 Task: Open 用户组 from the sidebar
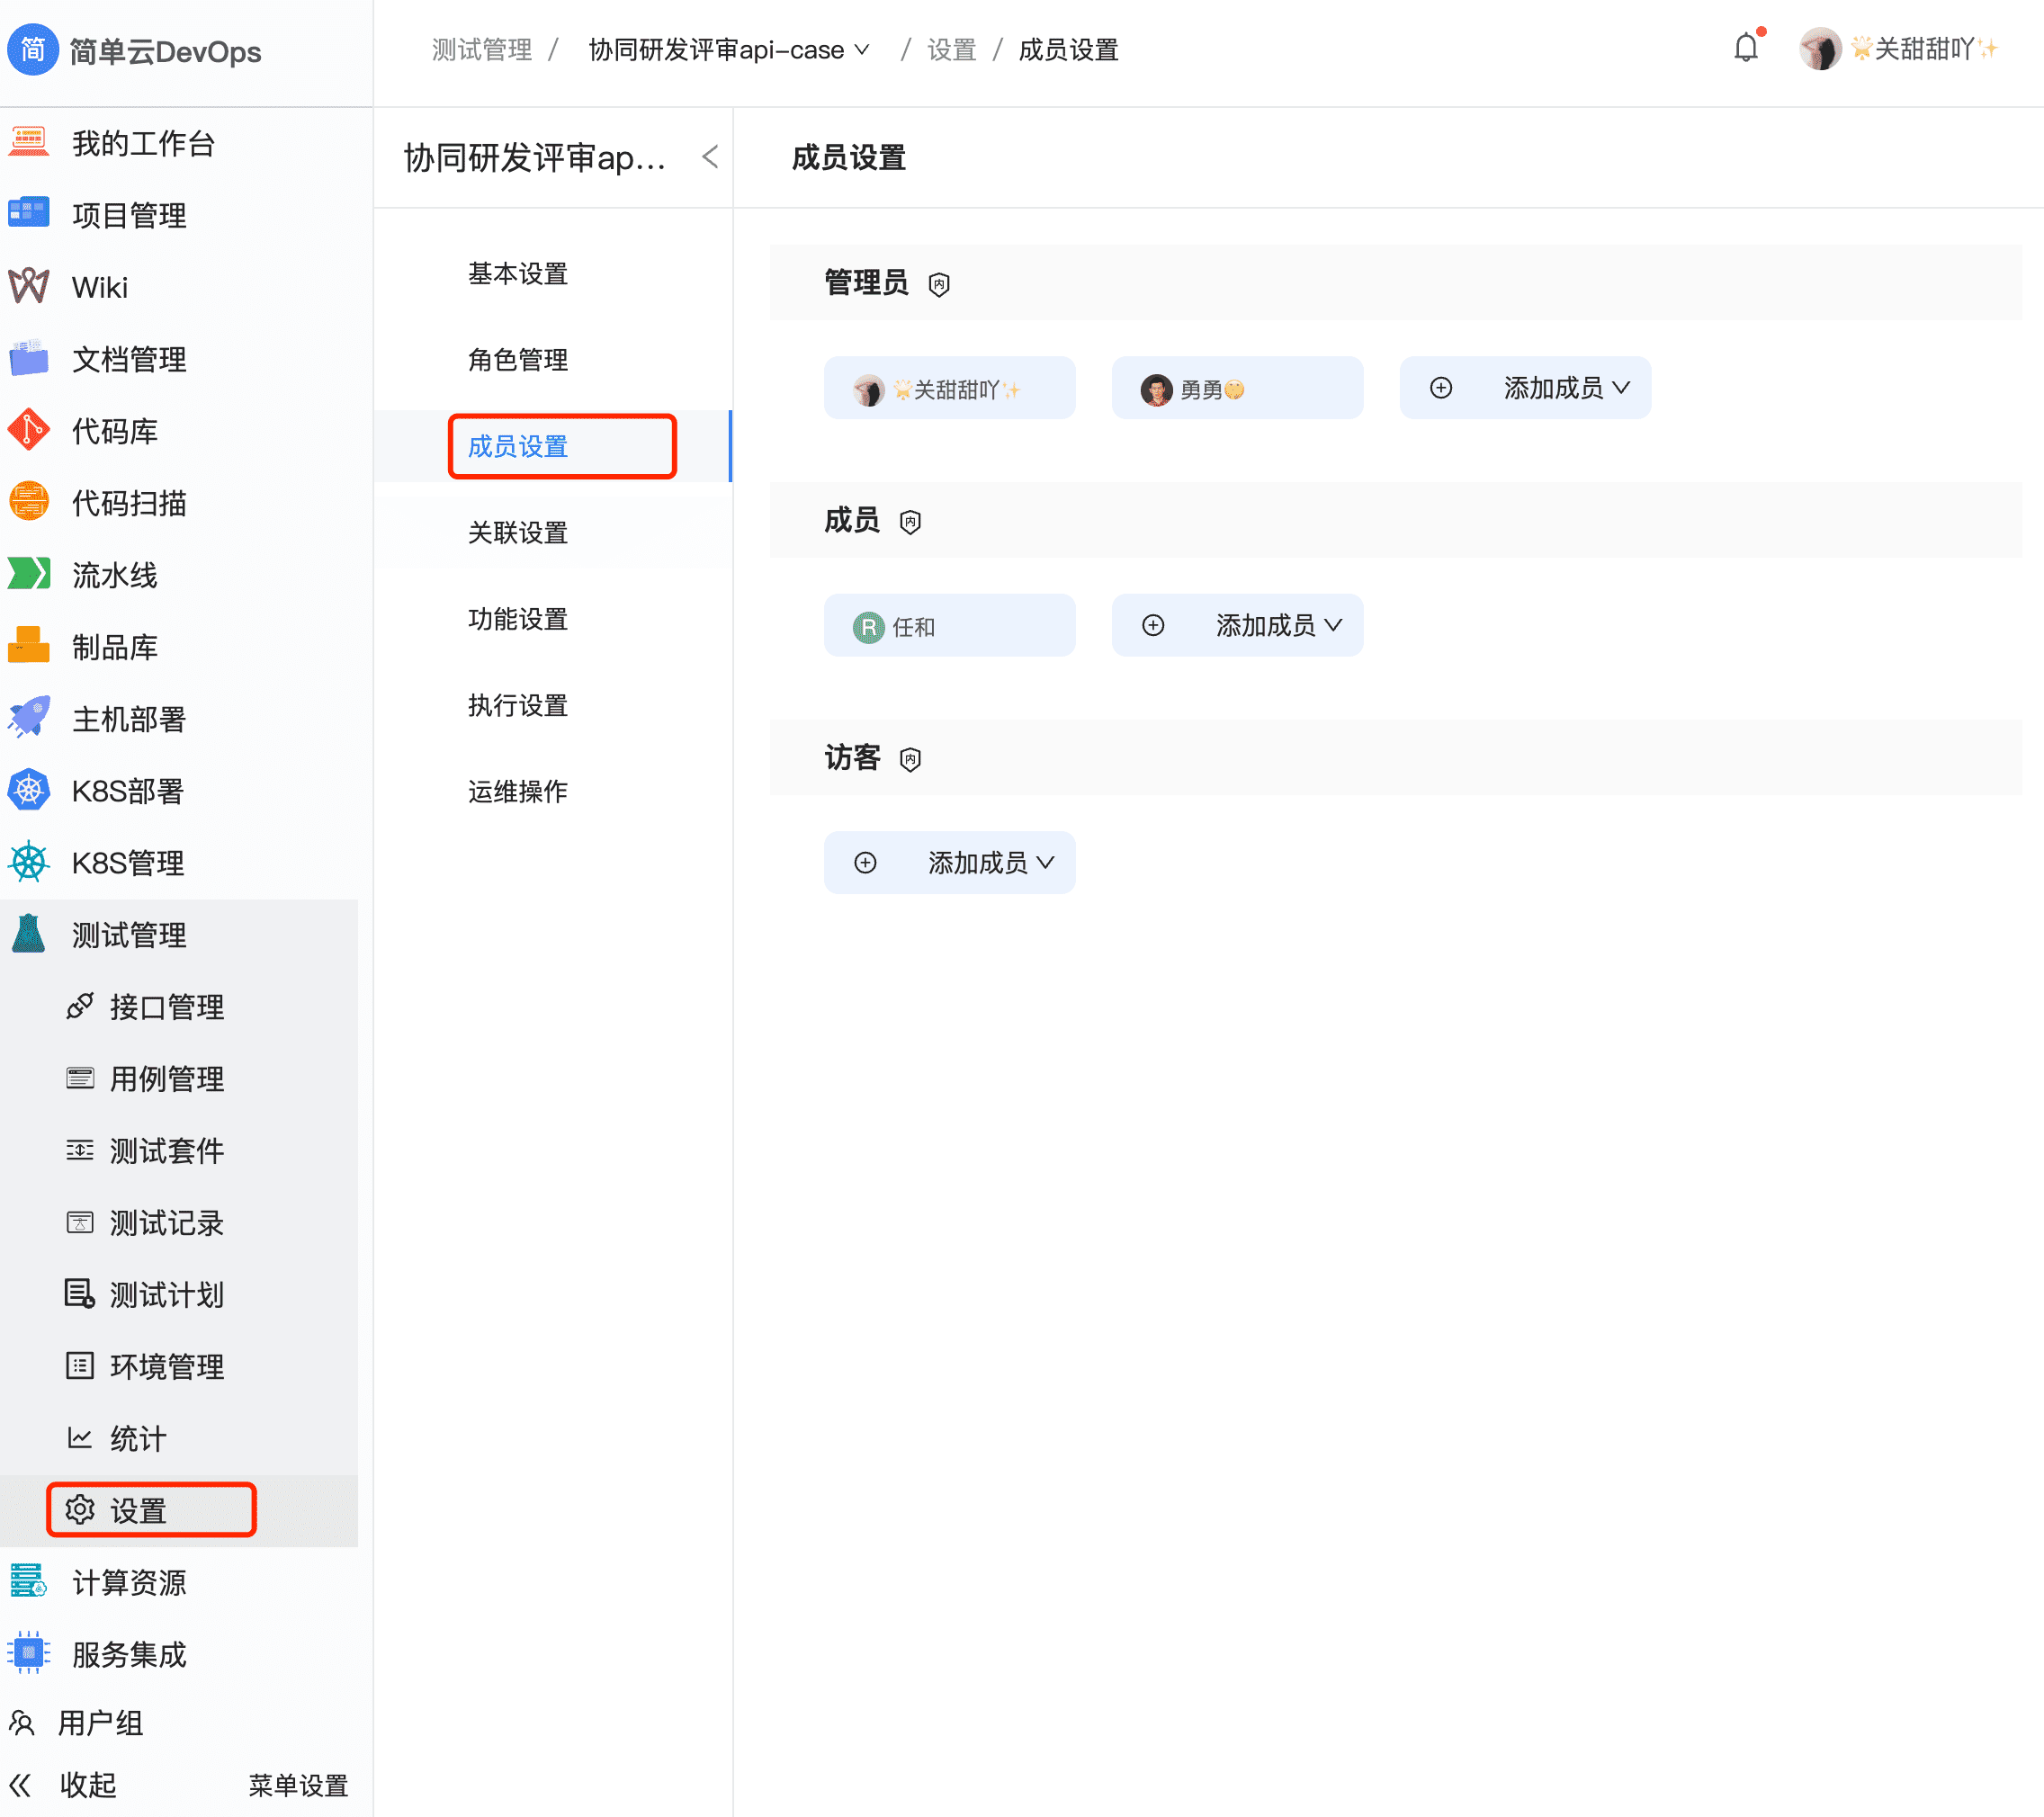(x=103, y=1722)
